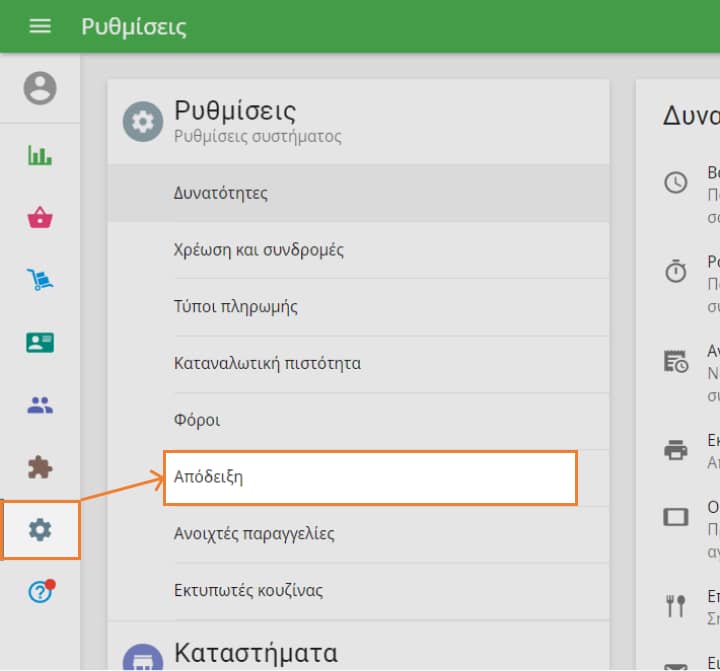Open the help question mark icon
The height and width of the screenshot is (671, 720).
(40, 592)
